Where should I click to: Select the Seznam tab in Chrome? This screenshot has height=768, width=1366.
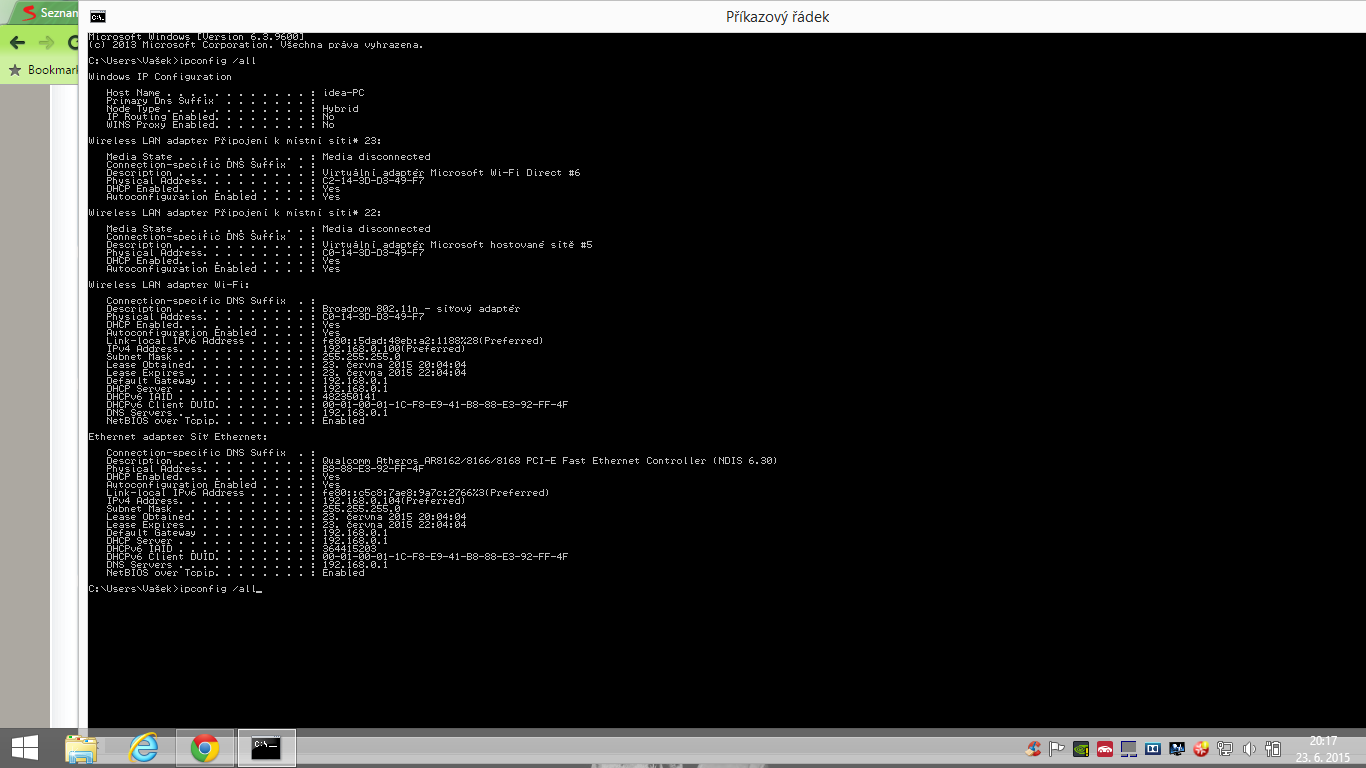(x=45, y=13)
